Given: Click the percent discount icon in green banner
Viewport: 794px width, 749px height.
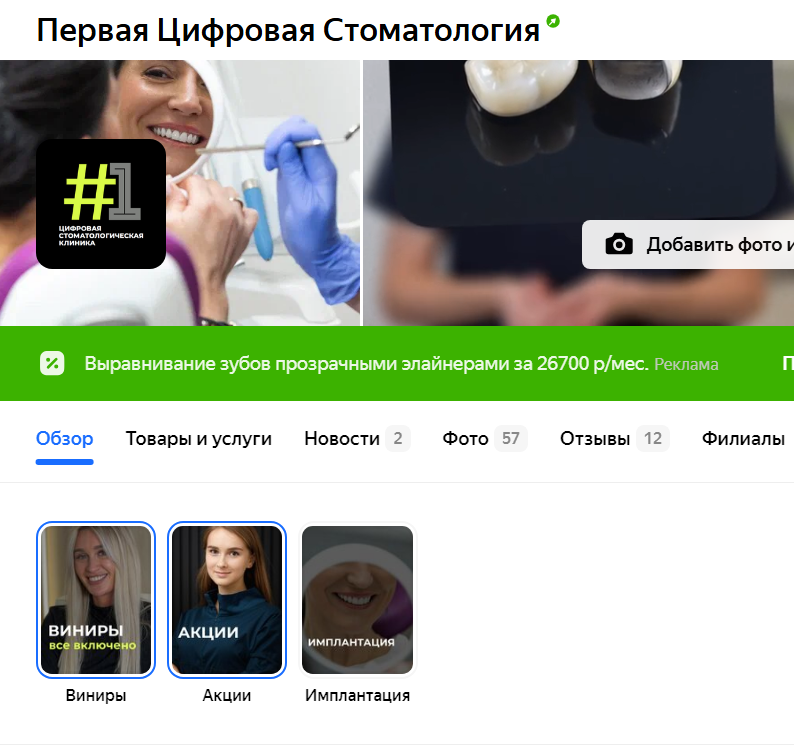Looking at the screenshot, I should pyautogui.click(x=52, y=364).
